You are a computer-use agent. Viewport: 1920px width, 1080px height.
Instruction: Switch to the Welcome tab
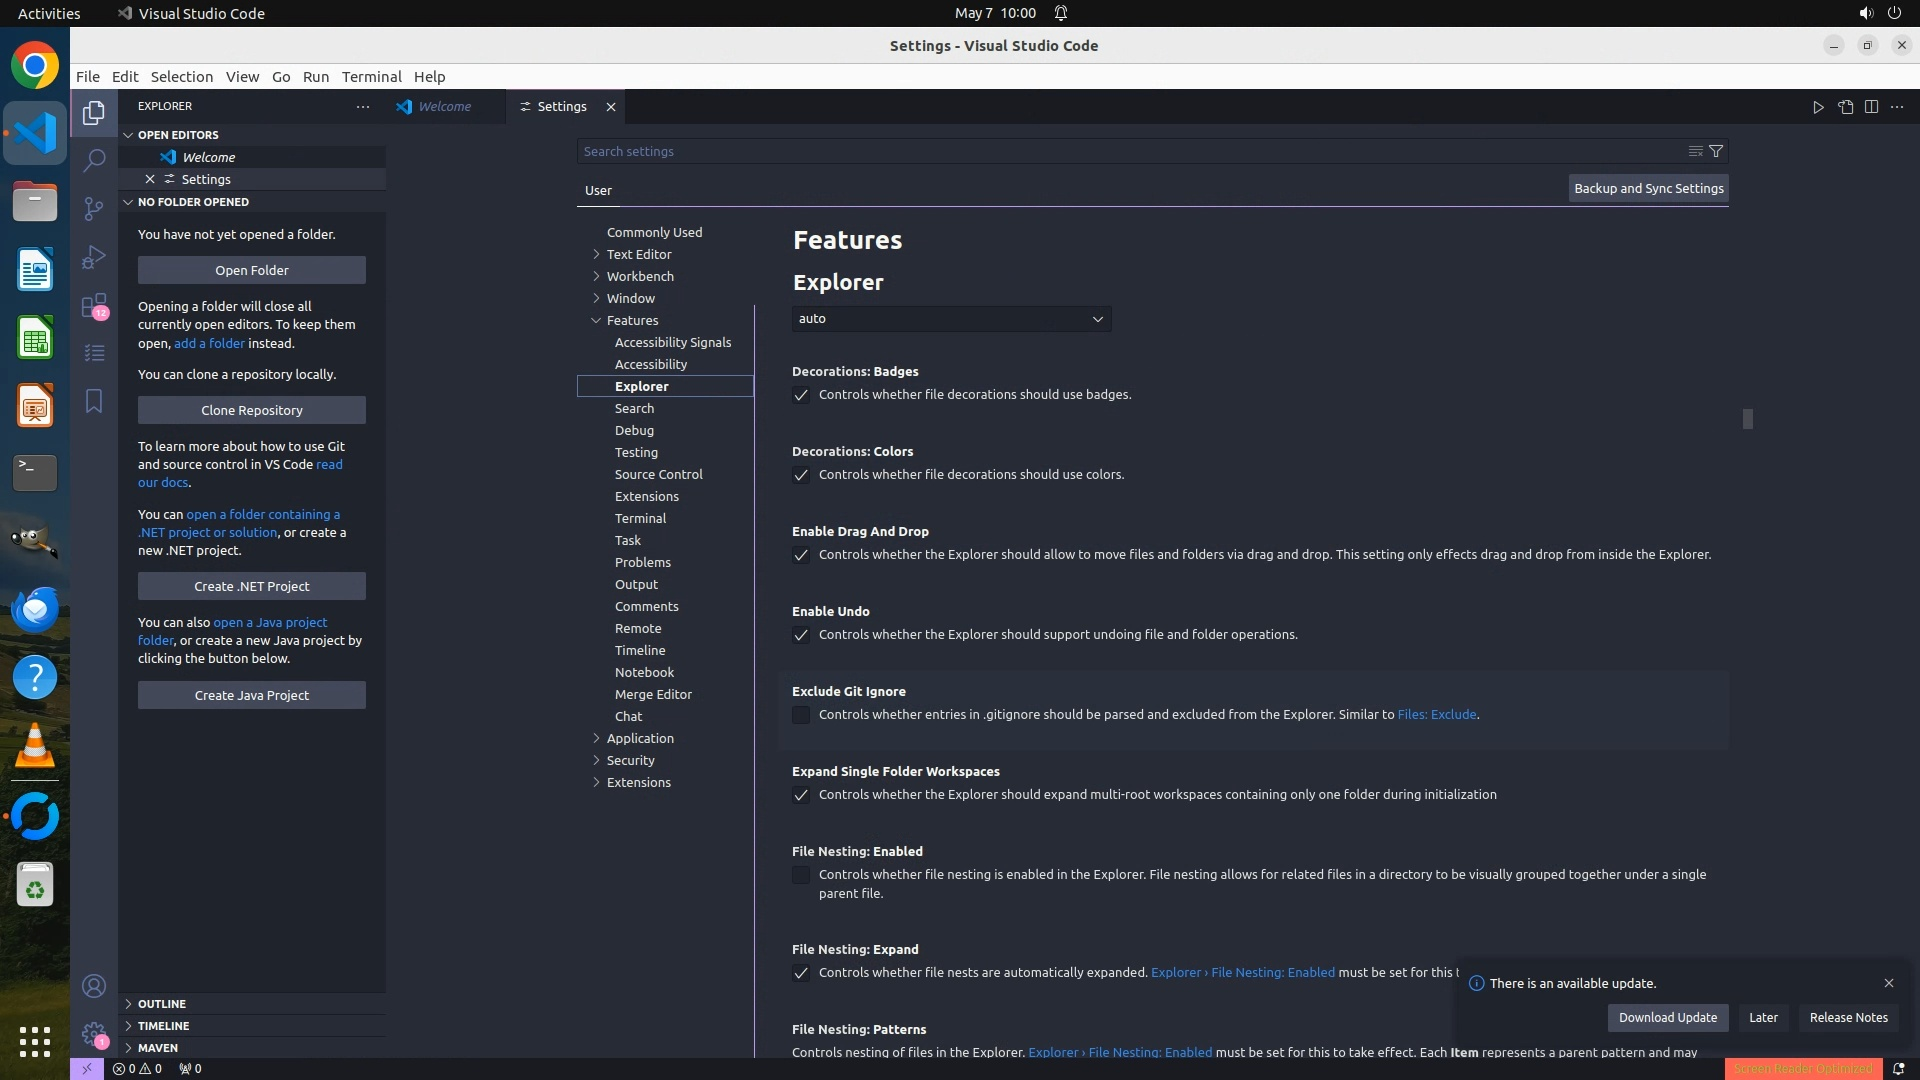click(x=444, y=107)
